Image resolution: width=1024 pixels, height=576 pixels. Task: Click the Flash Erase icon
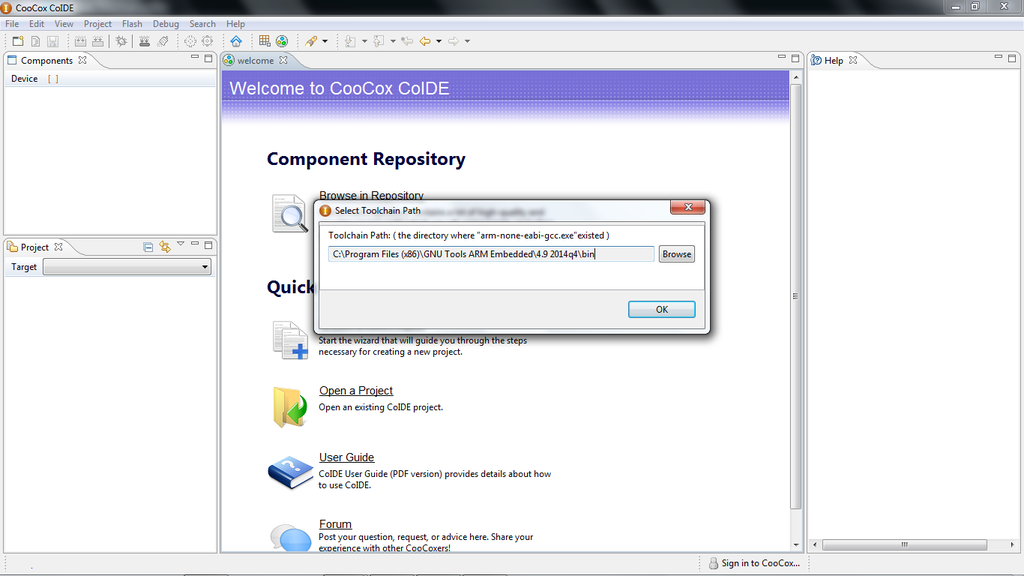(x=163, y=41)
